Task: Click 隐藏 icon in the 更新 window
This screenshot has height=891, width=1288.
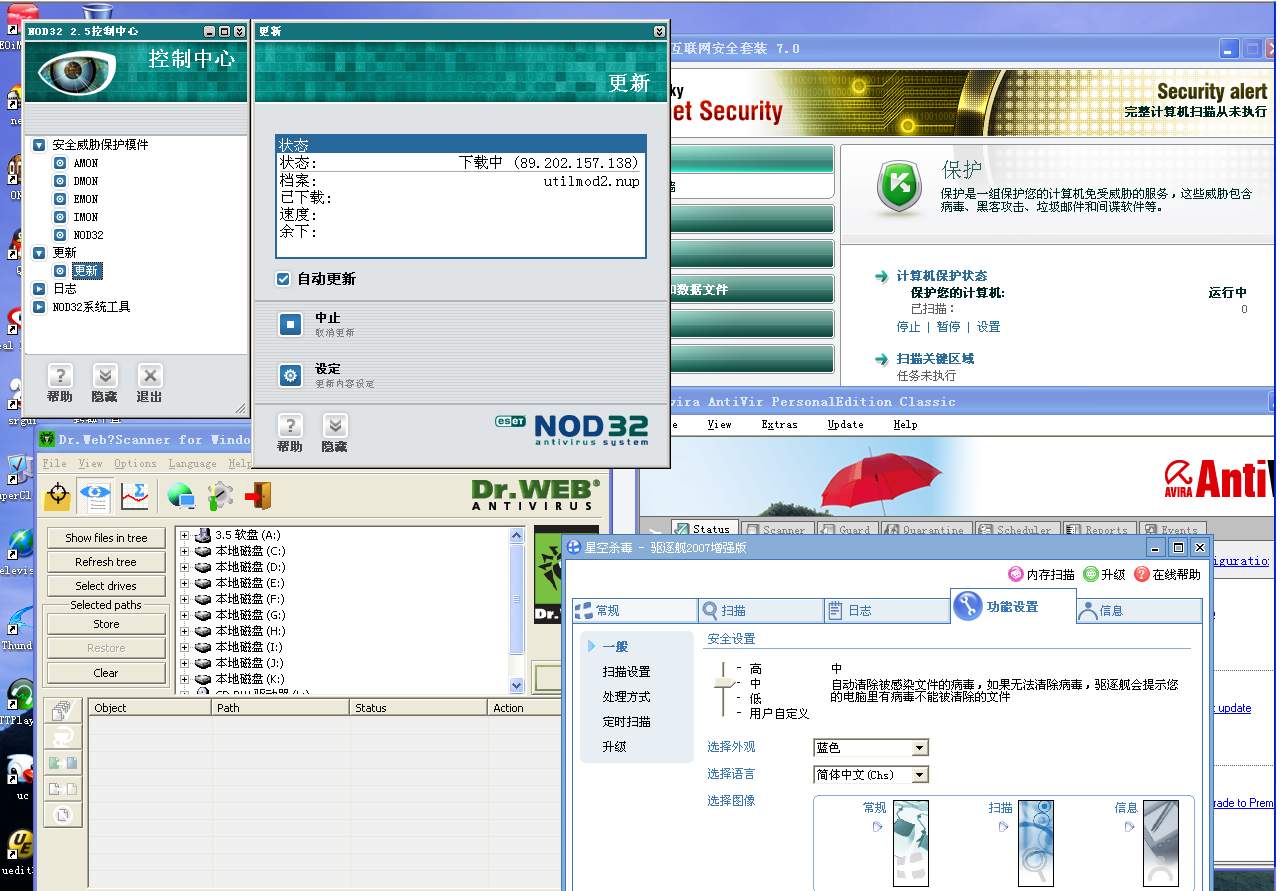Action: (x=335, y=426)
